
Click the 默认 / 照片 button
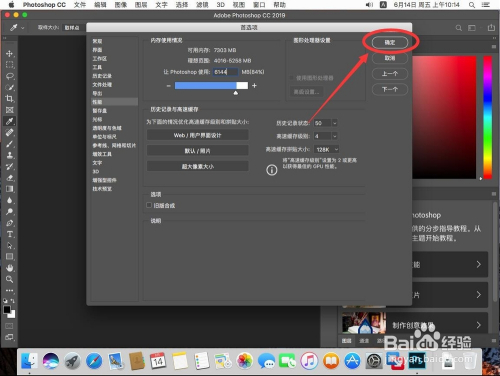[198, 151]
